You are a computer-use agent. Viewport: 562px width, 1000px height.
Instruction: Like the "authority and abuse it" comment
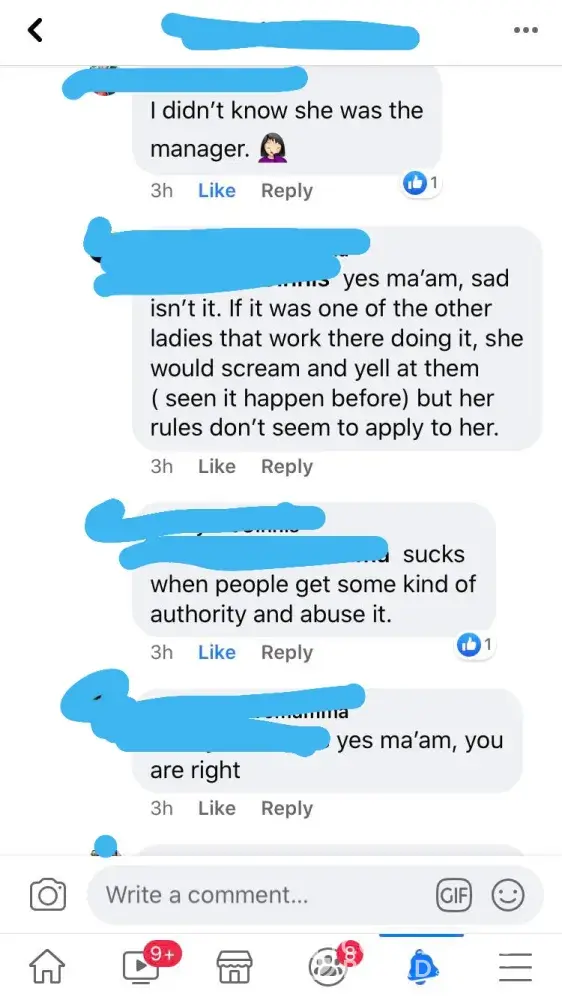(x=217, y=652)
